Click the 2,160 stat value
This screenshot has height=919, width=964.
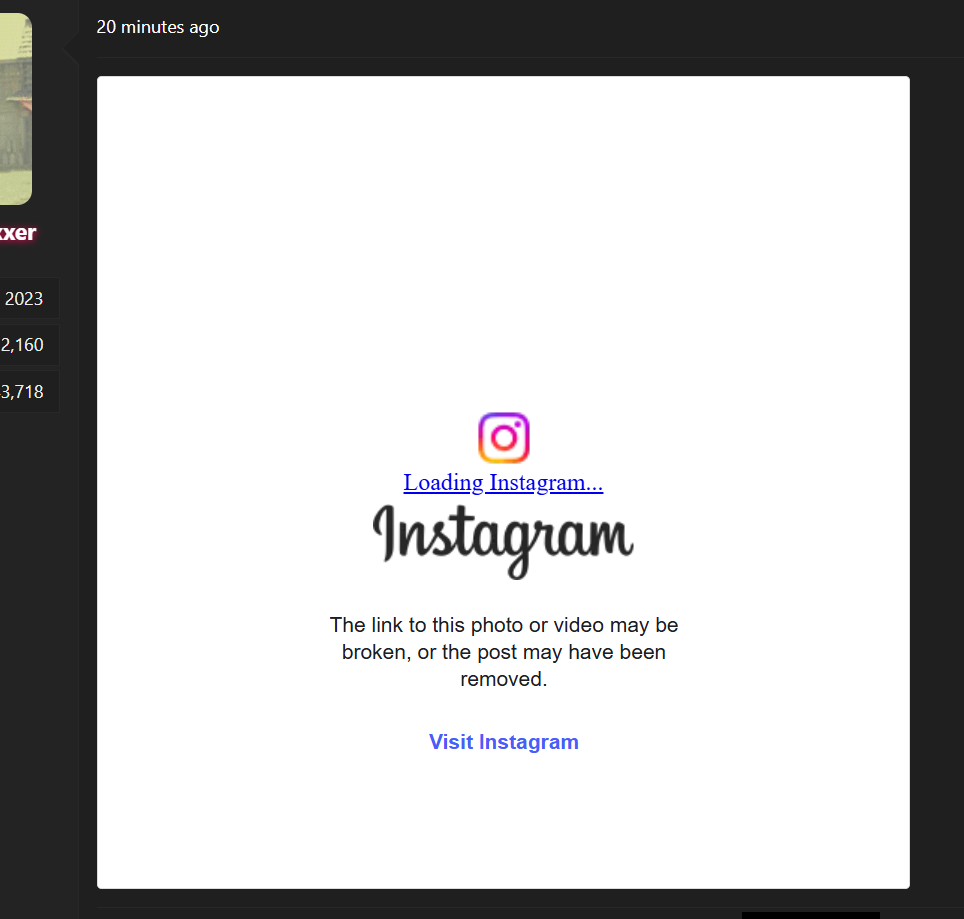22,345
